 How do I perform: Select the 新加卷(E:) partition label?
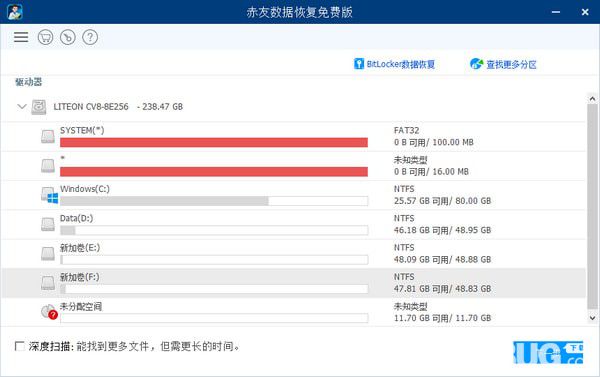[80, 248]
